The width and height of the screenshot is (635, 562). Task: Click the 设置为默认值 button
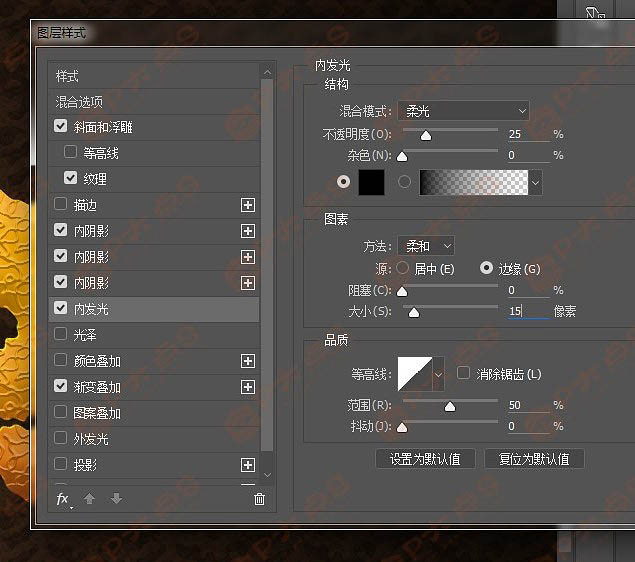(425, 459)
